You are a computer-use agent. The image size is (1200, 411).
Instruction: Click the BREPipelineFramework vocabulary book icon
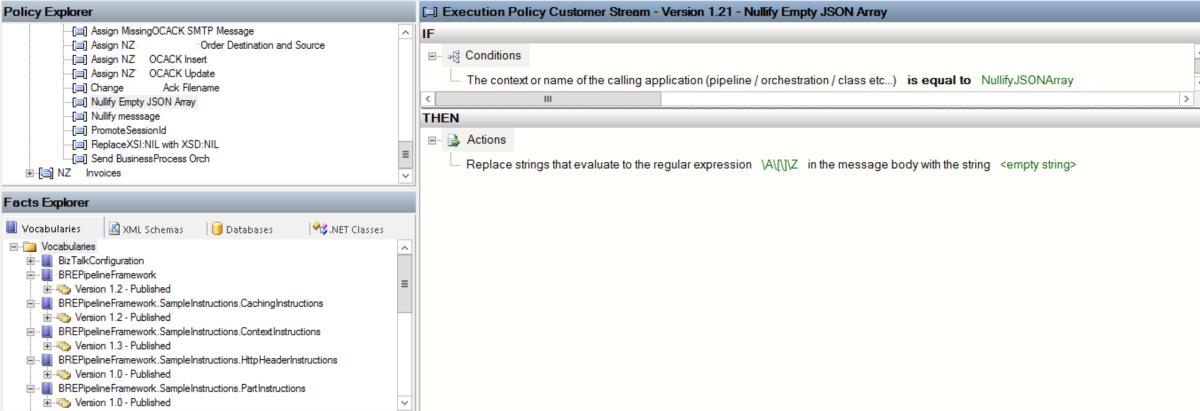(x=47, y=274)
